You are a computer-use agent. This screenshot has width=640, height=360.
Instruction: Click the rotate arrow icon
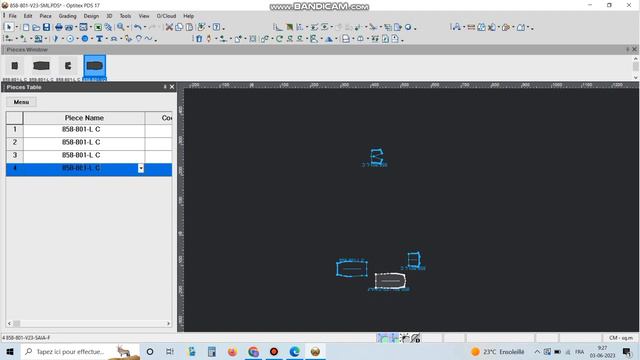279,39
